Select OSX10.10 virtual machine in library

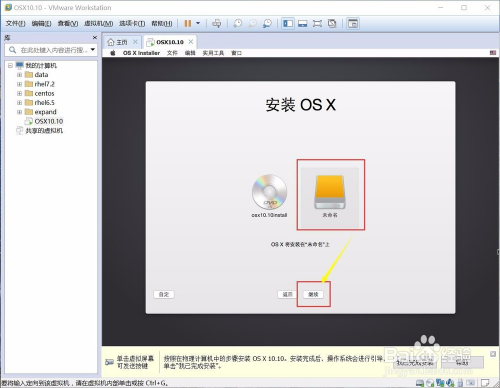(x=44, y=121)
